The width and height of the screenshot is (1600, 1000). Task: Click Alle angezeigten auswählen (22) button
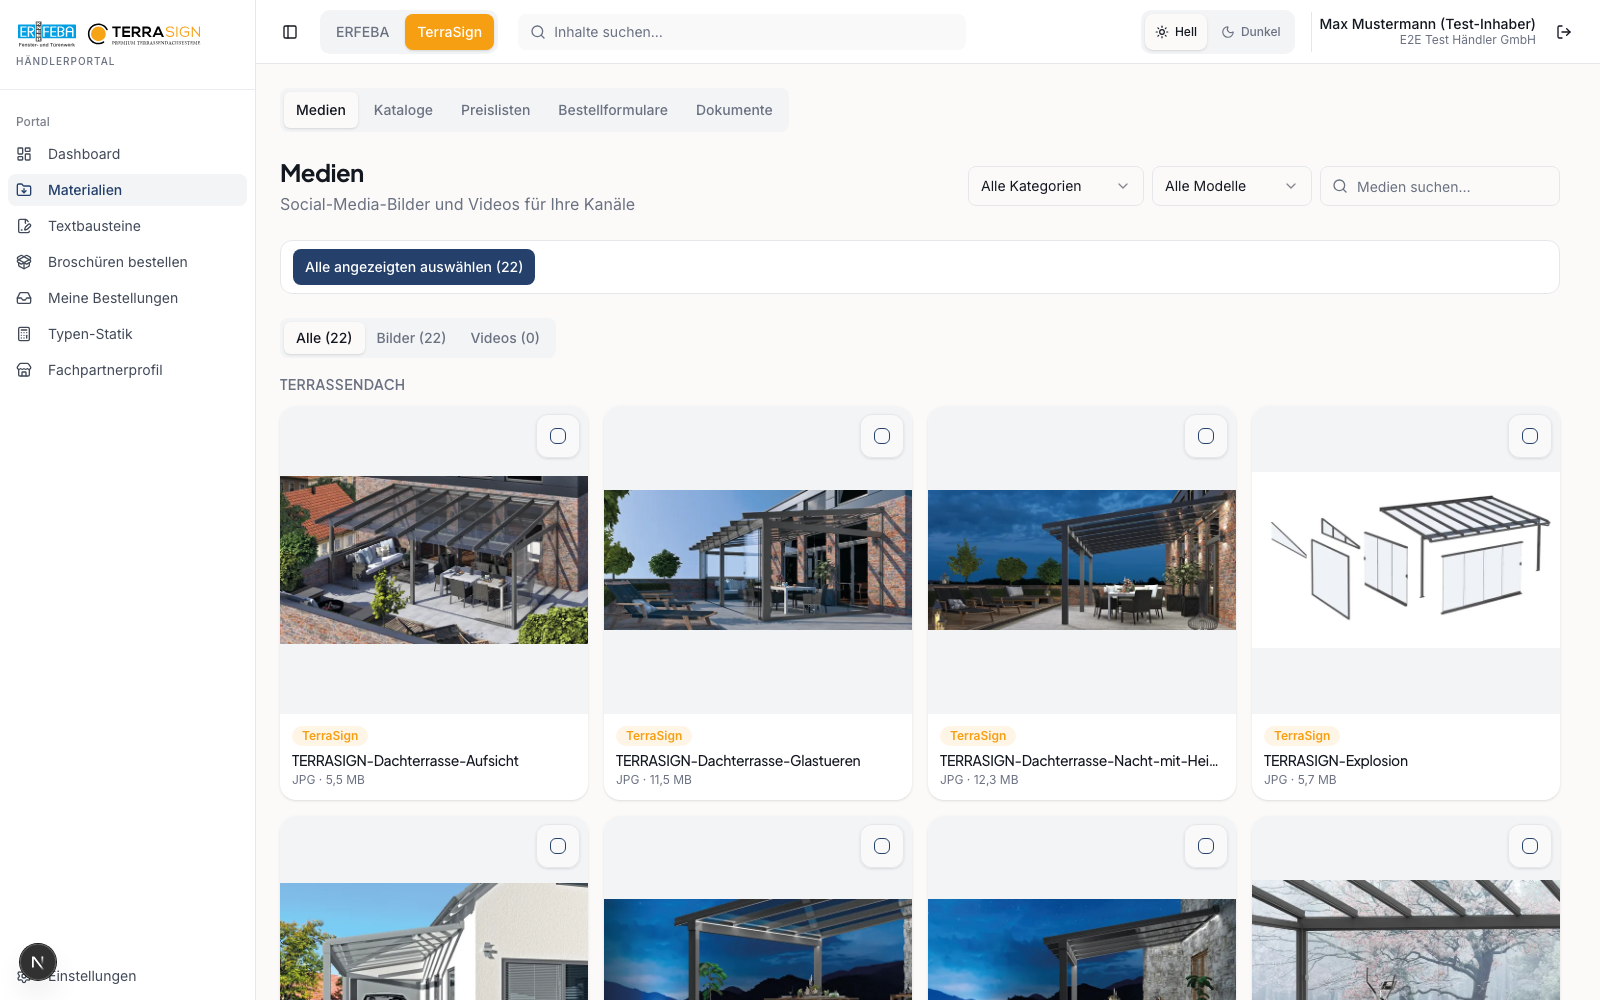(414, 267)
